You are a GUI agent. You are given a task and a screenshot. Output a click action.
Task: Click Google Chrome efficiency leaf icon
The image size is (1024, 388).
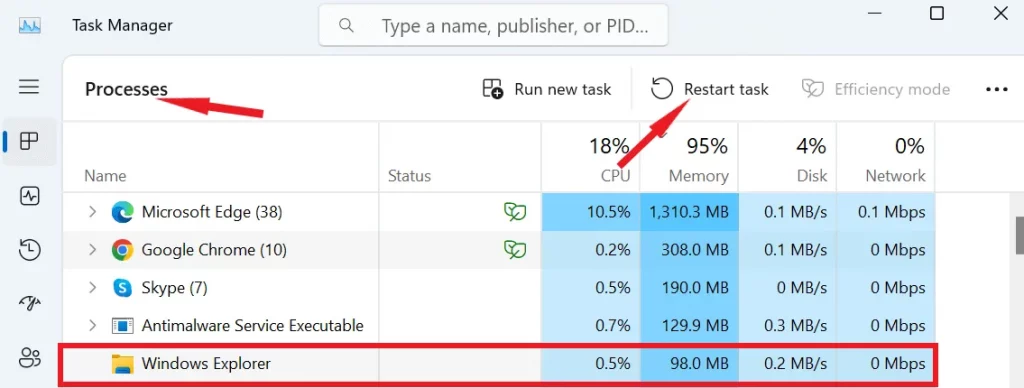point(515,250)
